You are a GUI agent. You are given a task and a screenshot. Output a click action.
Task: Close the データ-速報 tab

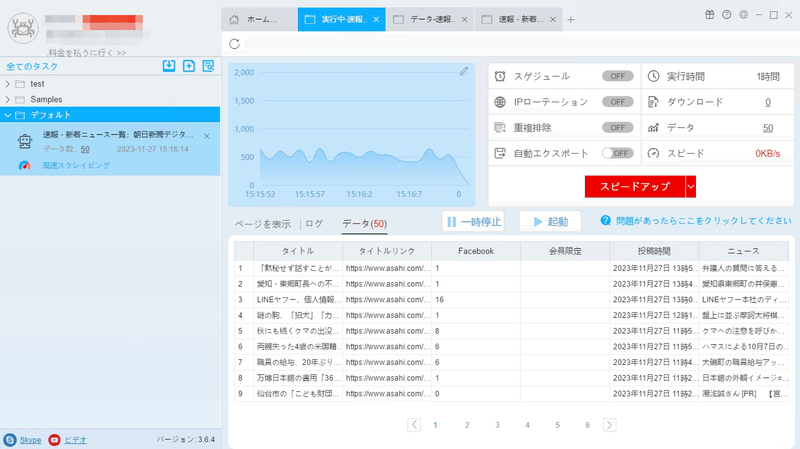[464, 19]
